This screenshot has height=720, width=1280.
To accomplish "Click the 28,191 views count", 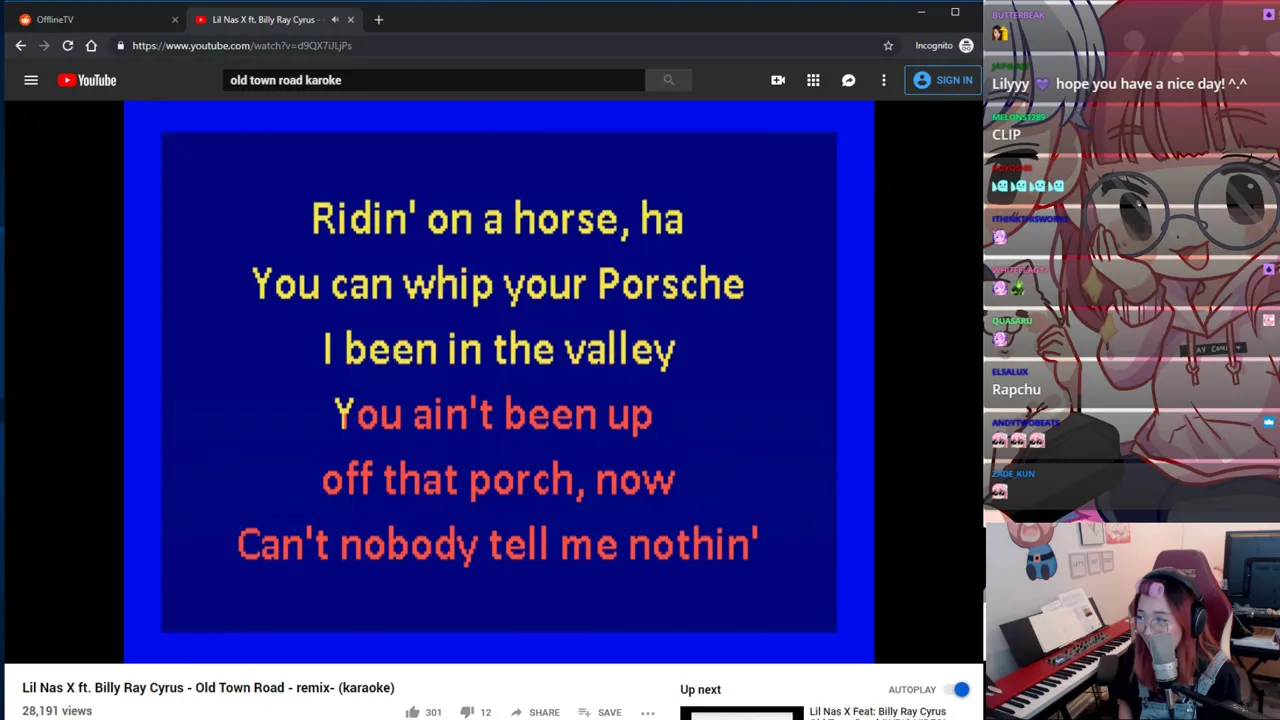I will [x=57, y=711].
